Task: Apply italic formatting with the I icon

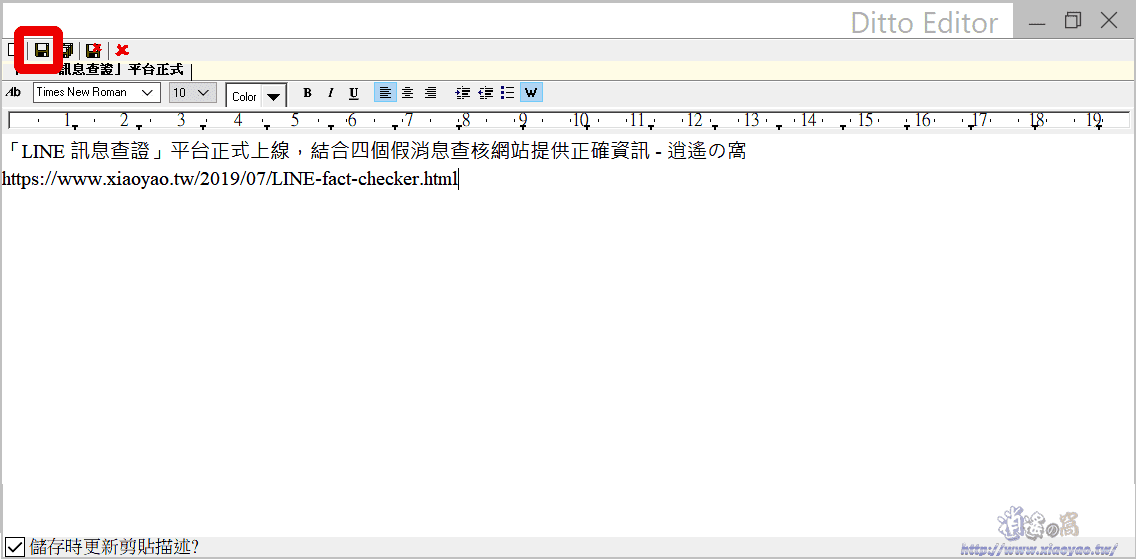Action: click(330, 93)
